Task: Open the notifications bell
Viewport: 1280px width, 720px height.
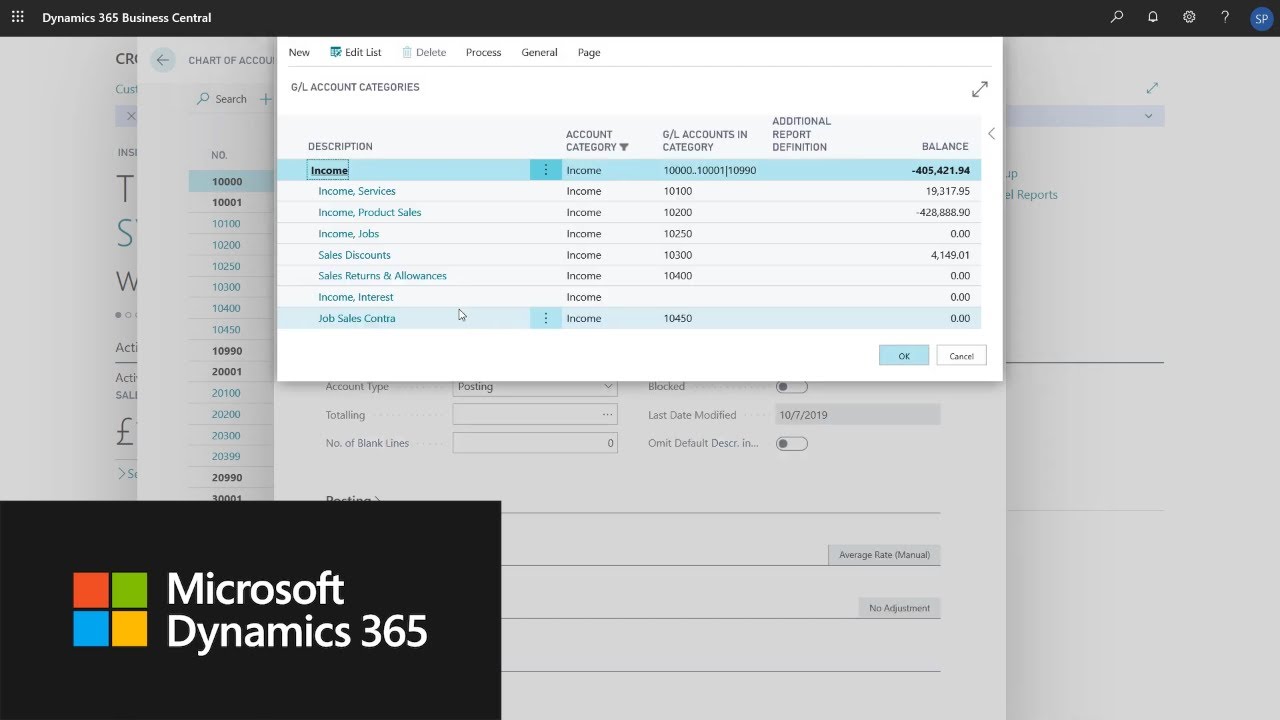Action: pyautogui.click(x=1153, y=17)
